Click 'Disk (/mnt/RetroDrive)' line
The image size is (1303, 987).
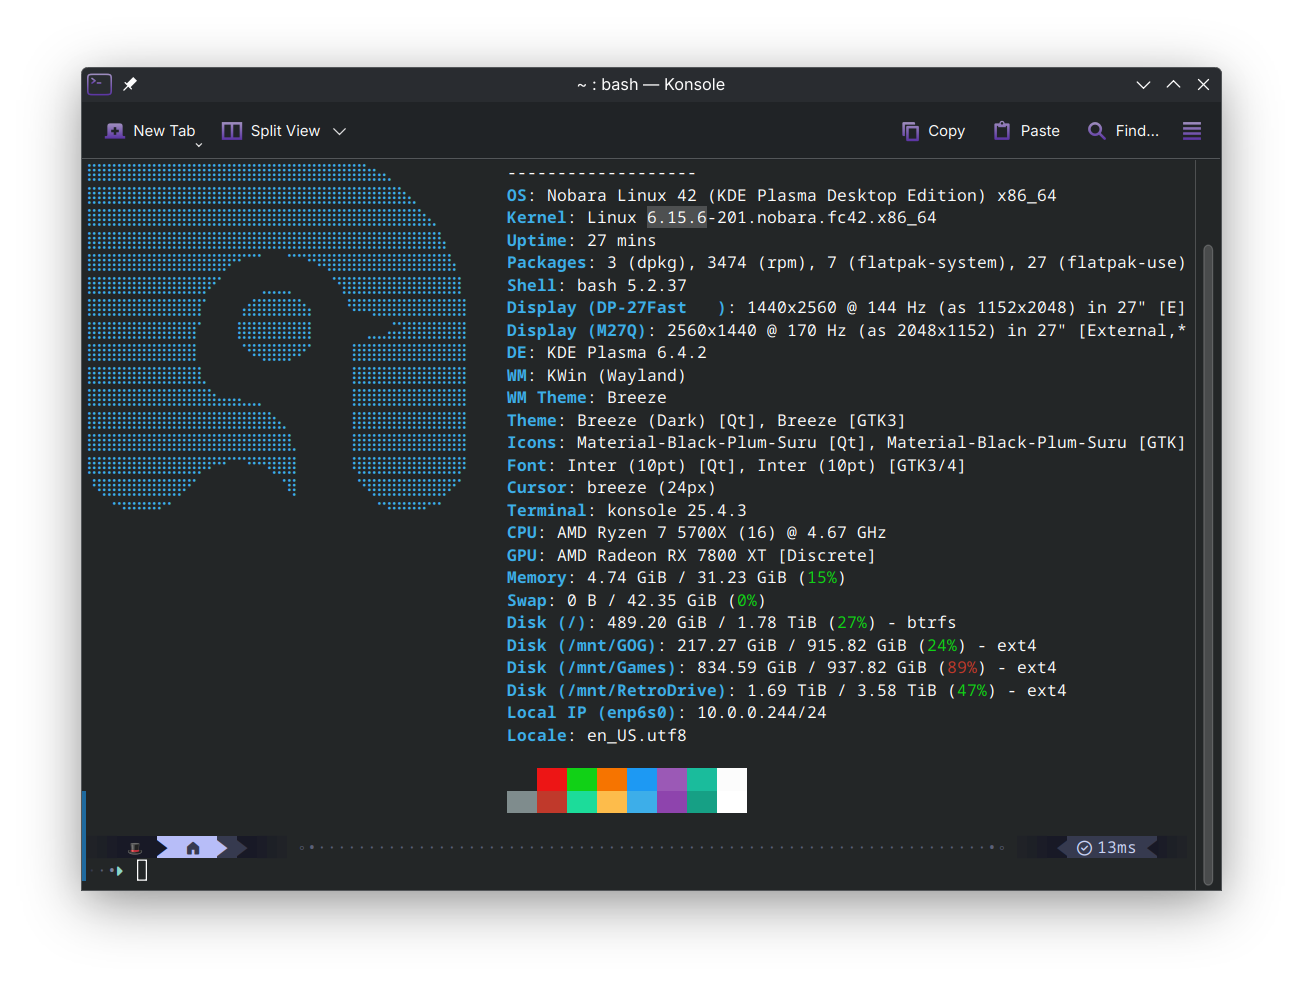coord(787,690)
